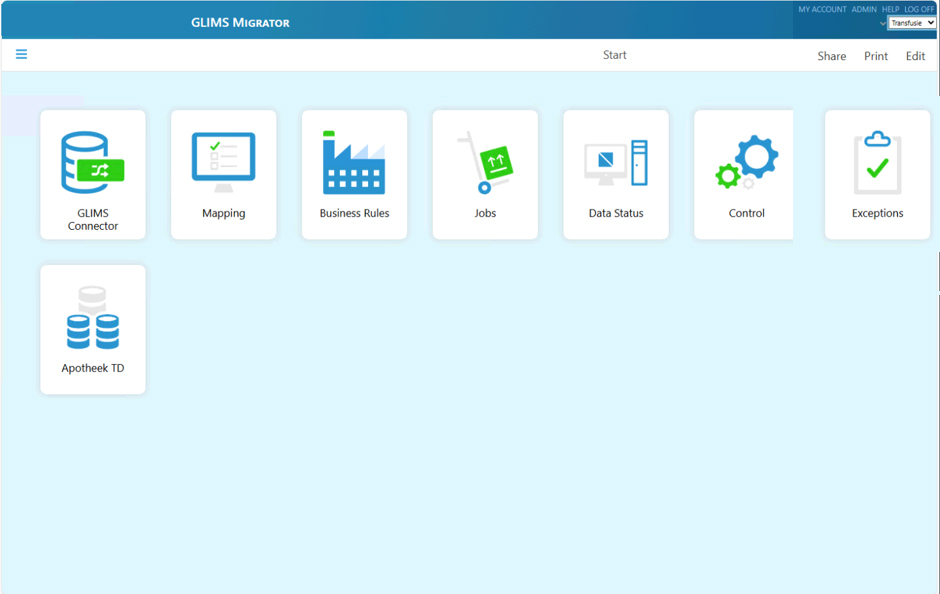Open MY ACCOUNT in top menu
The height and width of the screenshot is (594, 940).
[822, 9]
